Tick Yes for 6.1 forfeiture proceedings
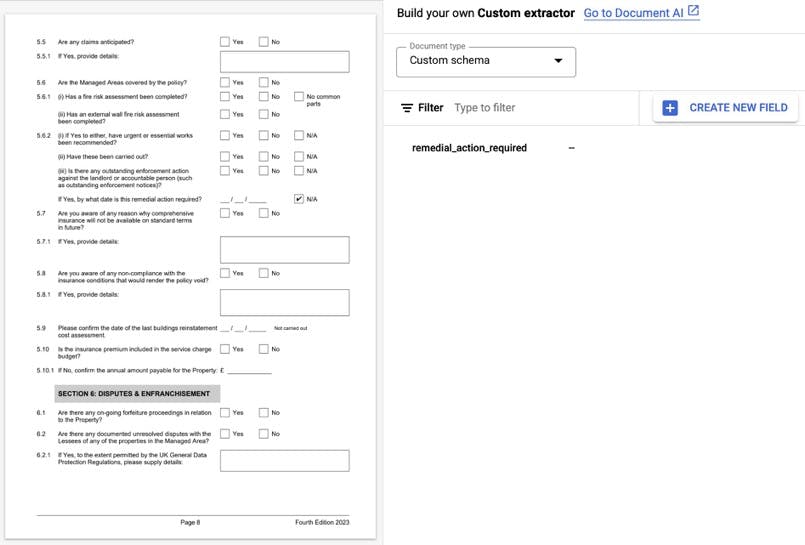 pos(225,413)
